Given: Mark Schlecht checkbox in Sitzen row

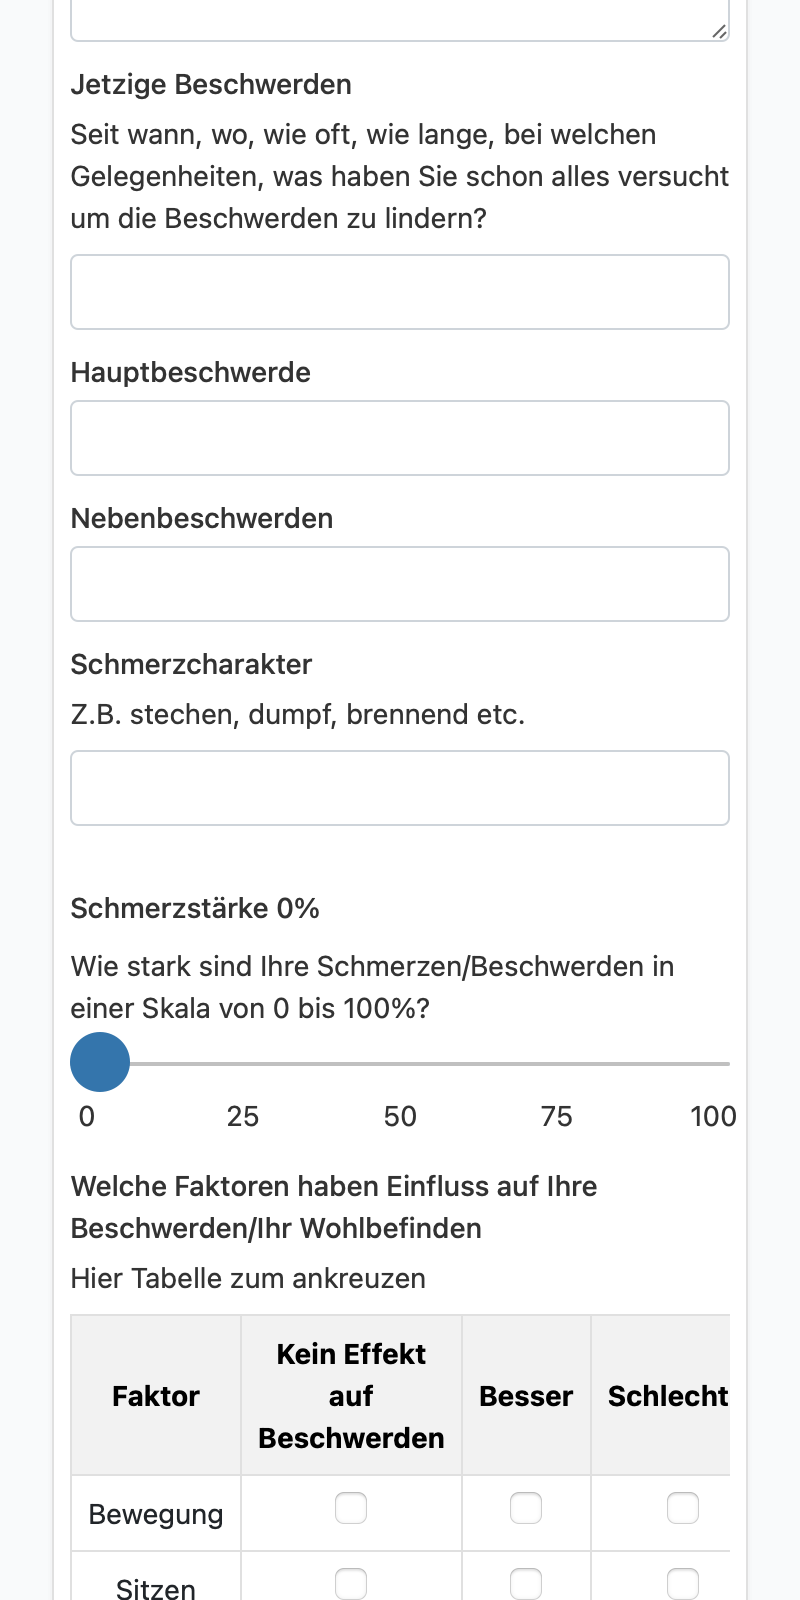Looking at the screenshot, I should (x=683, y=1584).
